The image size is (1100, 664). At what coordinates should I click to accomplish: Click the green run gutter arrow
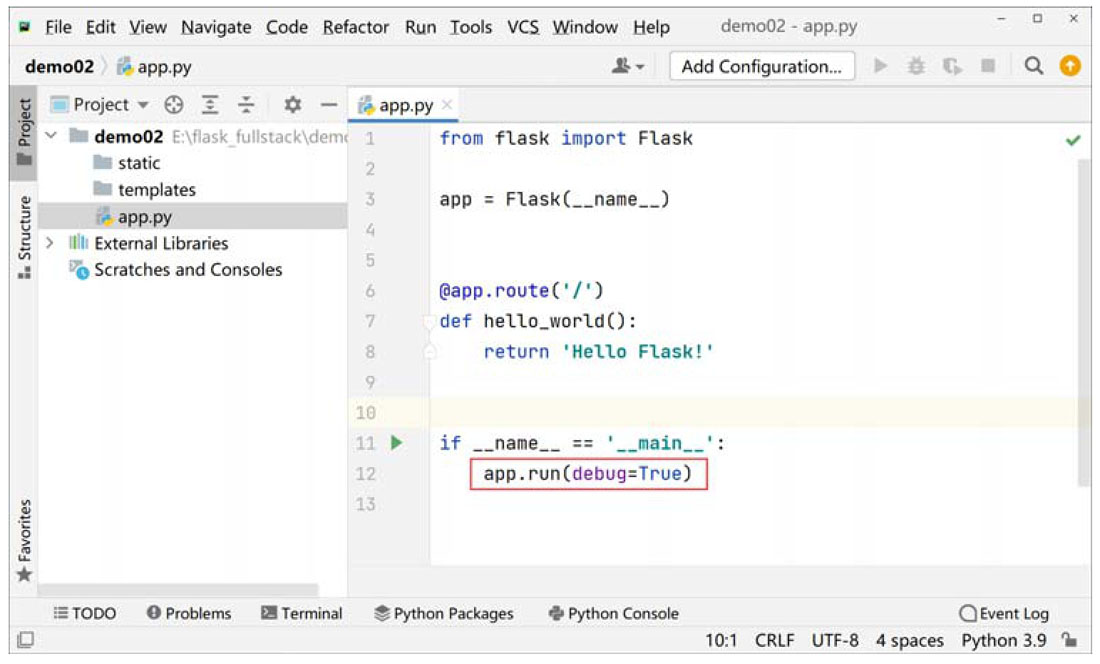396,443
